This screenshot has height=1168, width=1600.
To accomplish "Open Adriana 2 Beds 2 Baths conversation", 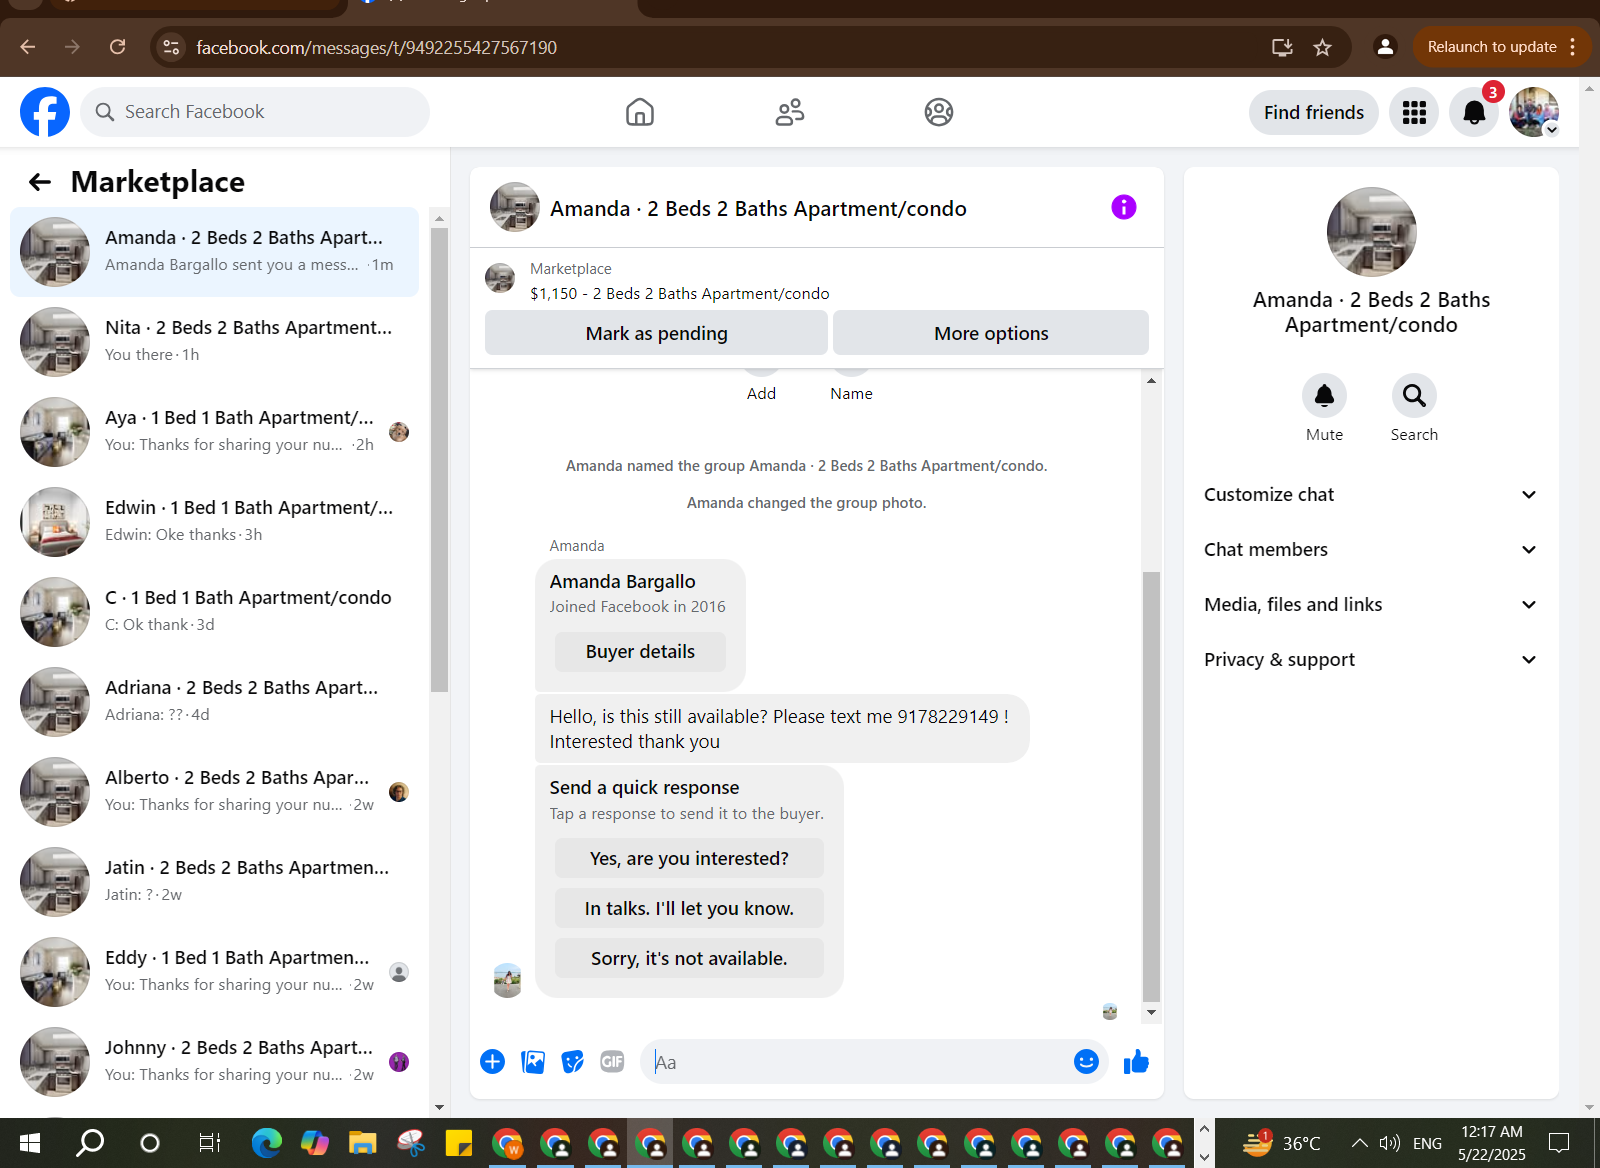I will 214,702.
